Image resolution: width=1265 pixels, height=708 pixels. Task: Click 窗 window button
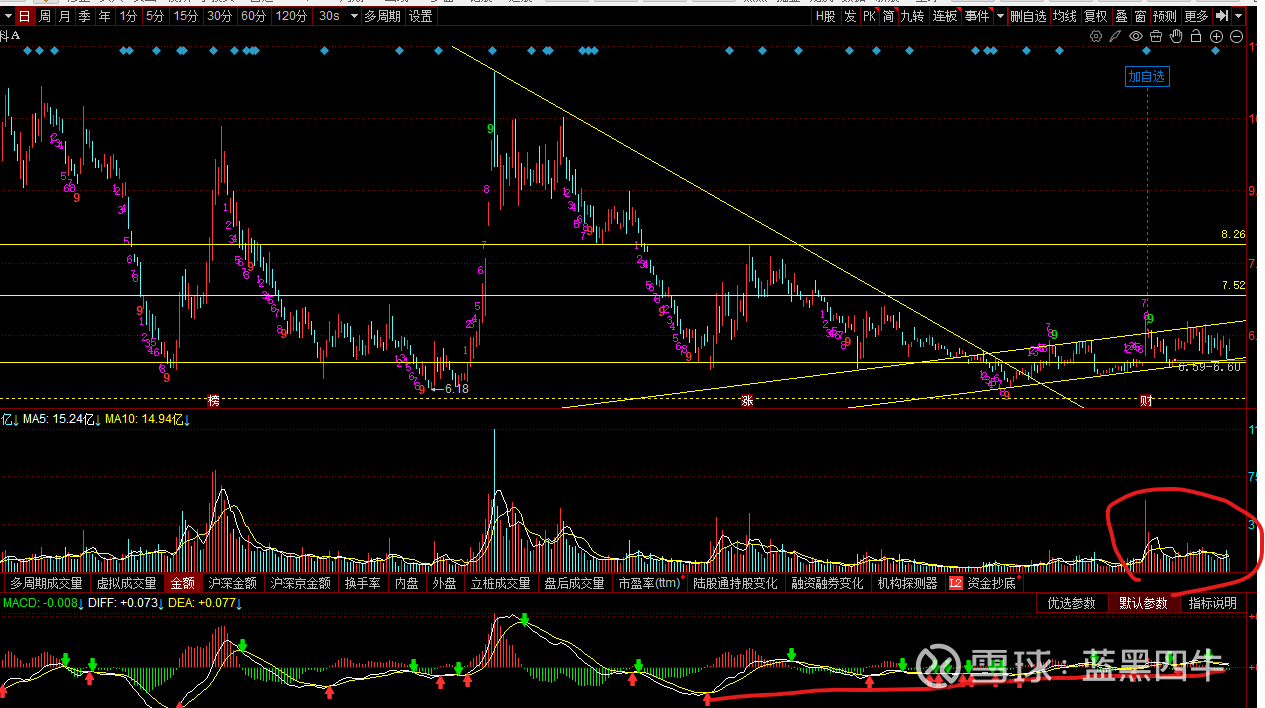click(x=1140, y=16)
